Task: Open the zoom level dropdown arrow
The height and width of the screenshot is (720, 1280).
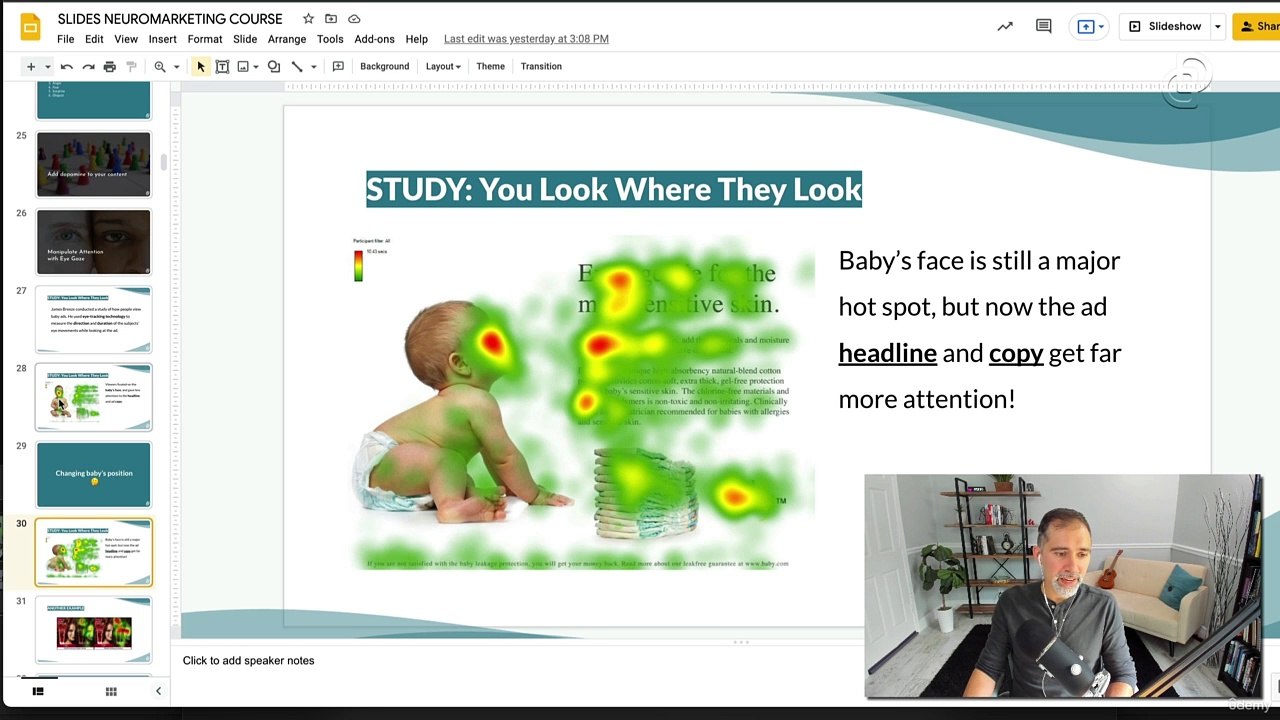Action: [176, 67]
